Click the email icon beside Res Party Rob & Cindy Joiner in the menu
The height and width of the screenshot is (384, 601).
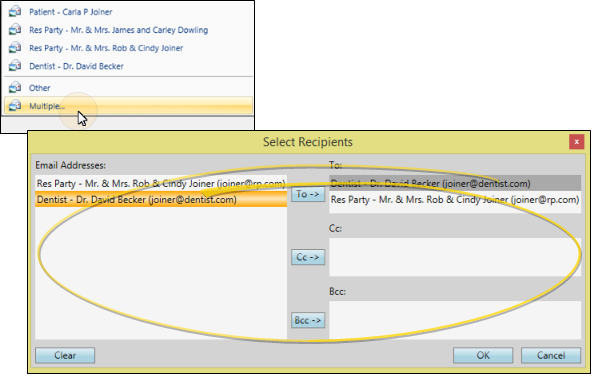[15, 48]
